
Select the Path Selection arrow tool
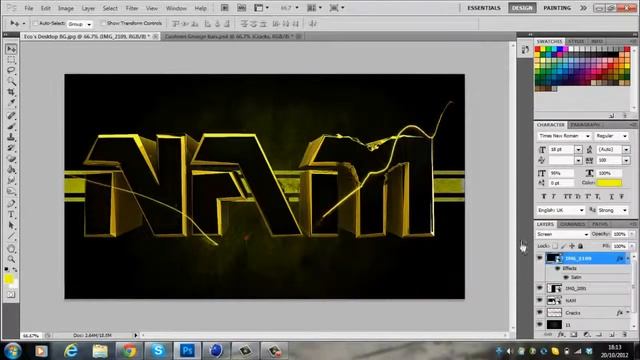coord(11,225)
